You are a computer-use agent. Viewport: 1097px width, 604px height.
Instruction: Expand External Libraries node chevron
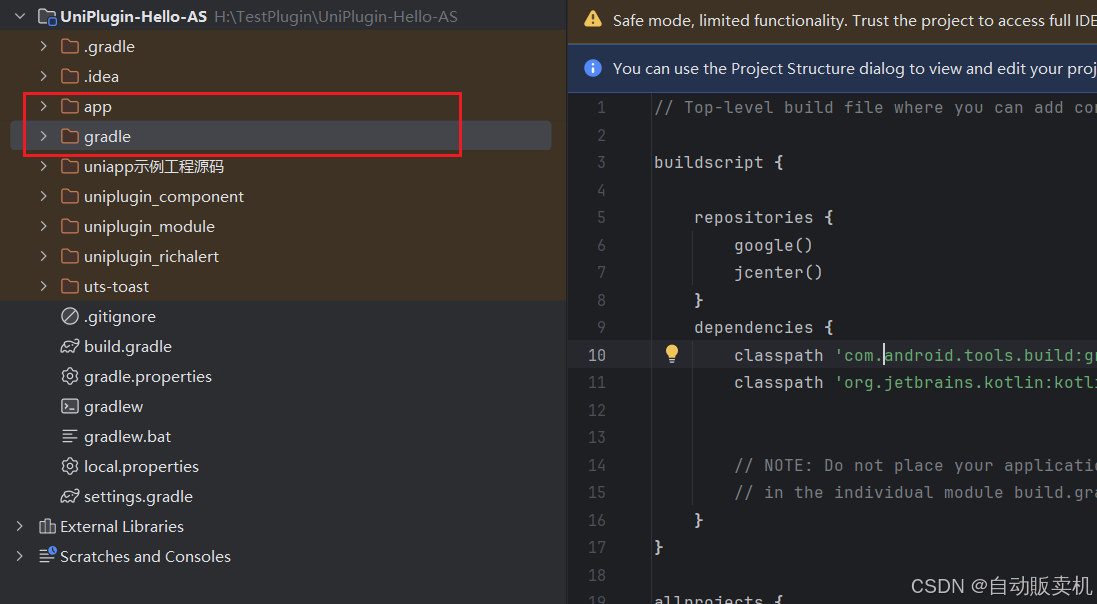20,526
